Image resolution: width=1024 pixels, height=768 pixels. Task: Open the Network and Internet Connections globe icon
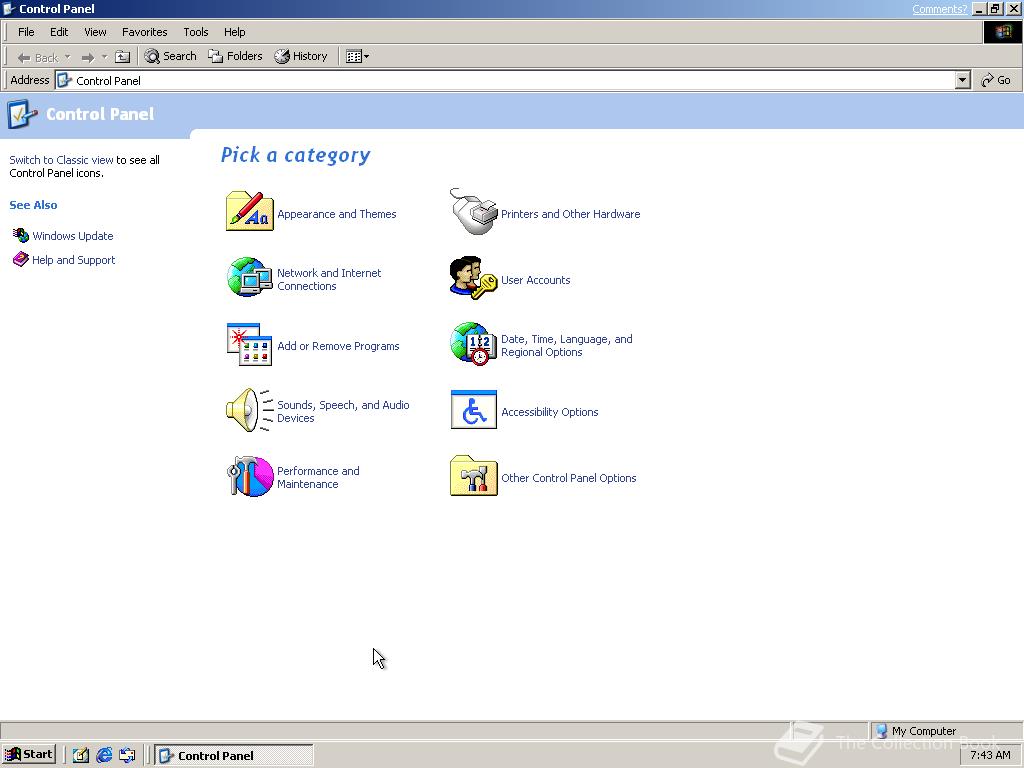pos(249,277)
